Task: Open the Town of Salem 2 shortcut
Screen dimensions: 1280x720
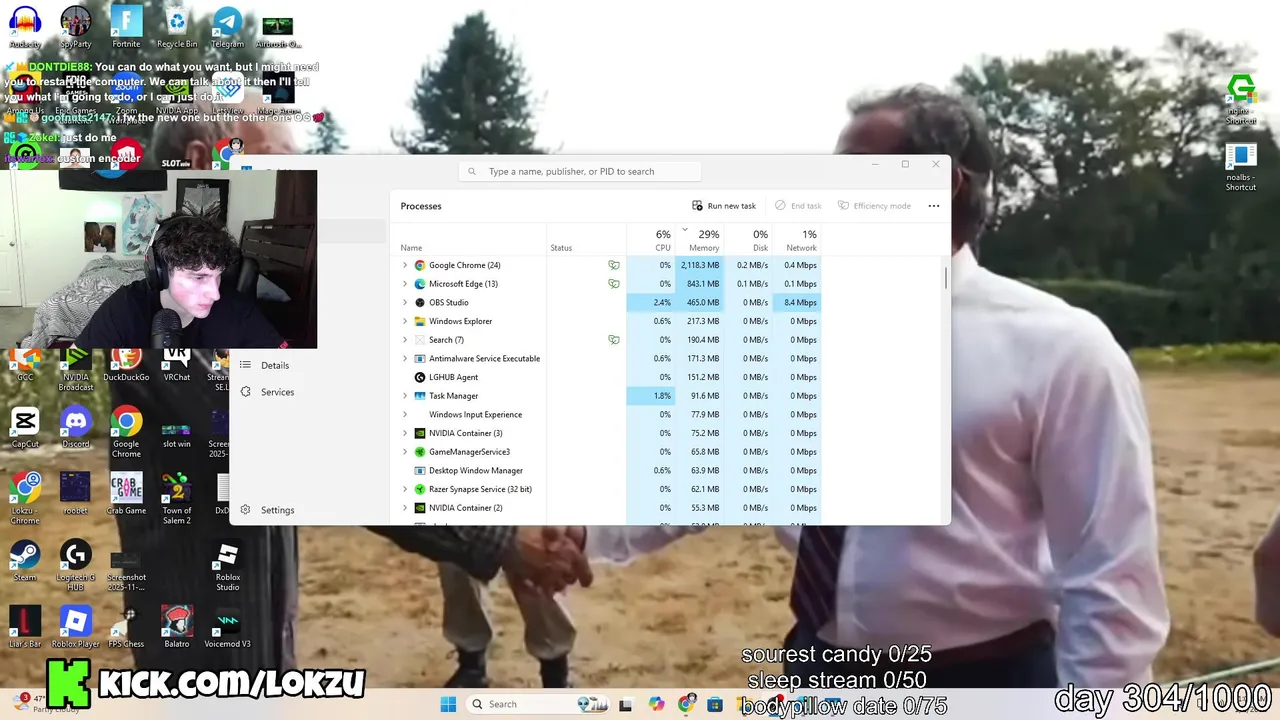Action: pyautogui.click(x=177, y=498)
